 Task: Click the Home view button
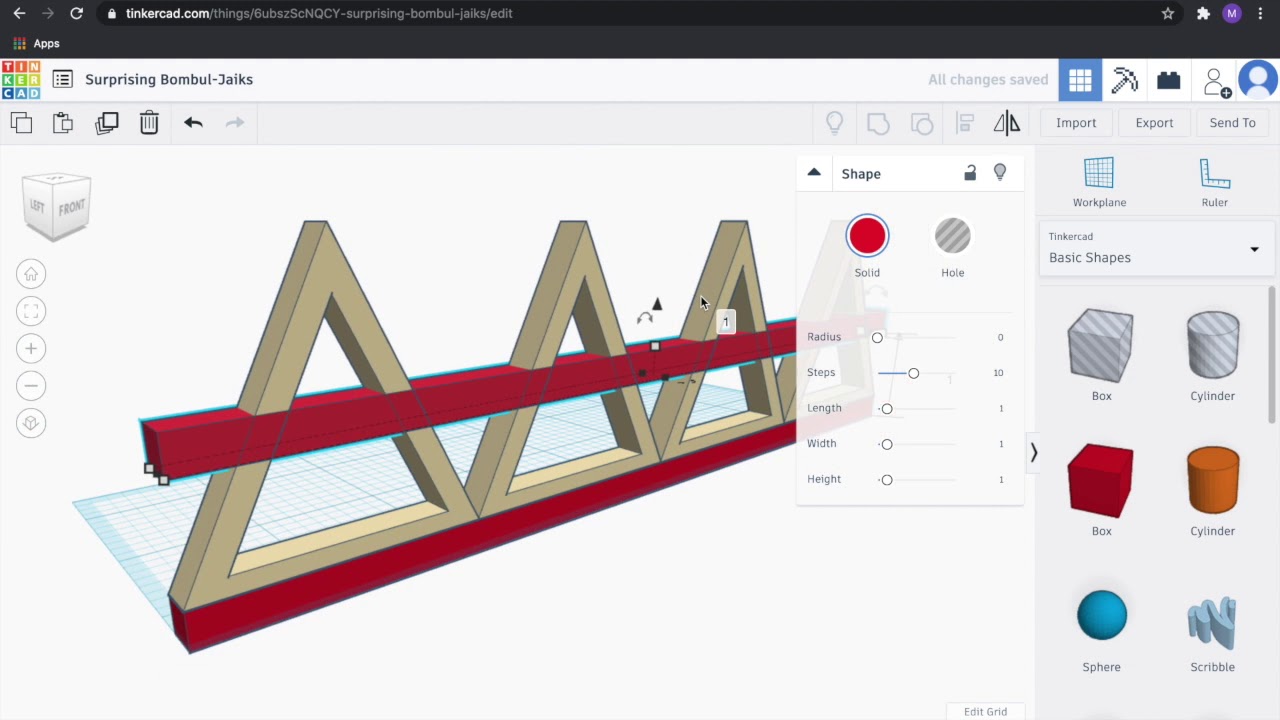point(31,274)
